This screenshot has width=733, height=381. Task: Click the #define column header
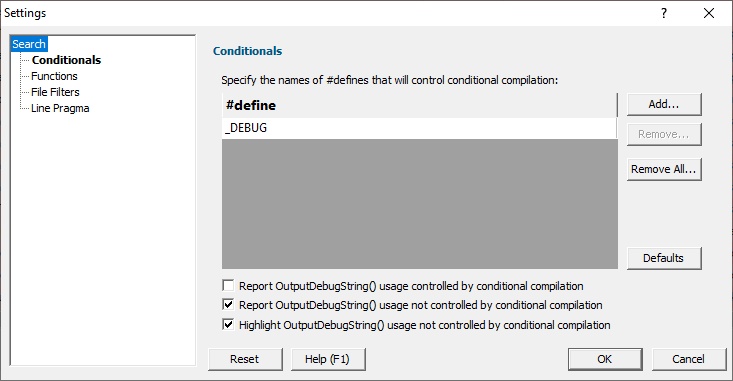[419, 105]
